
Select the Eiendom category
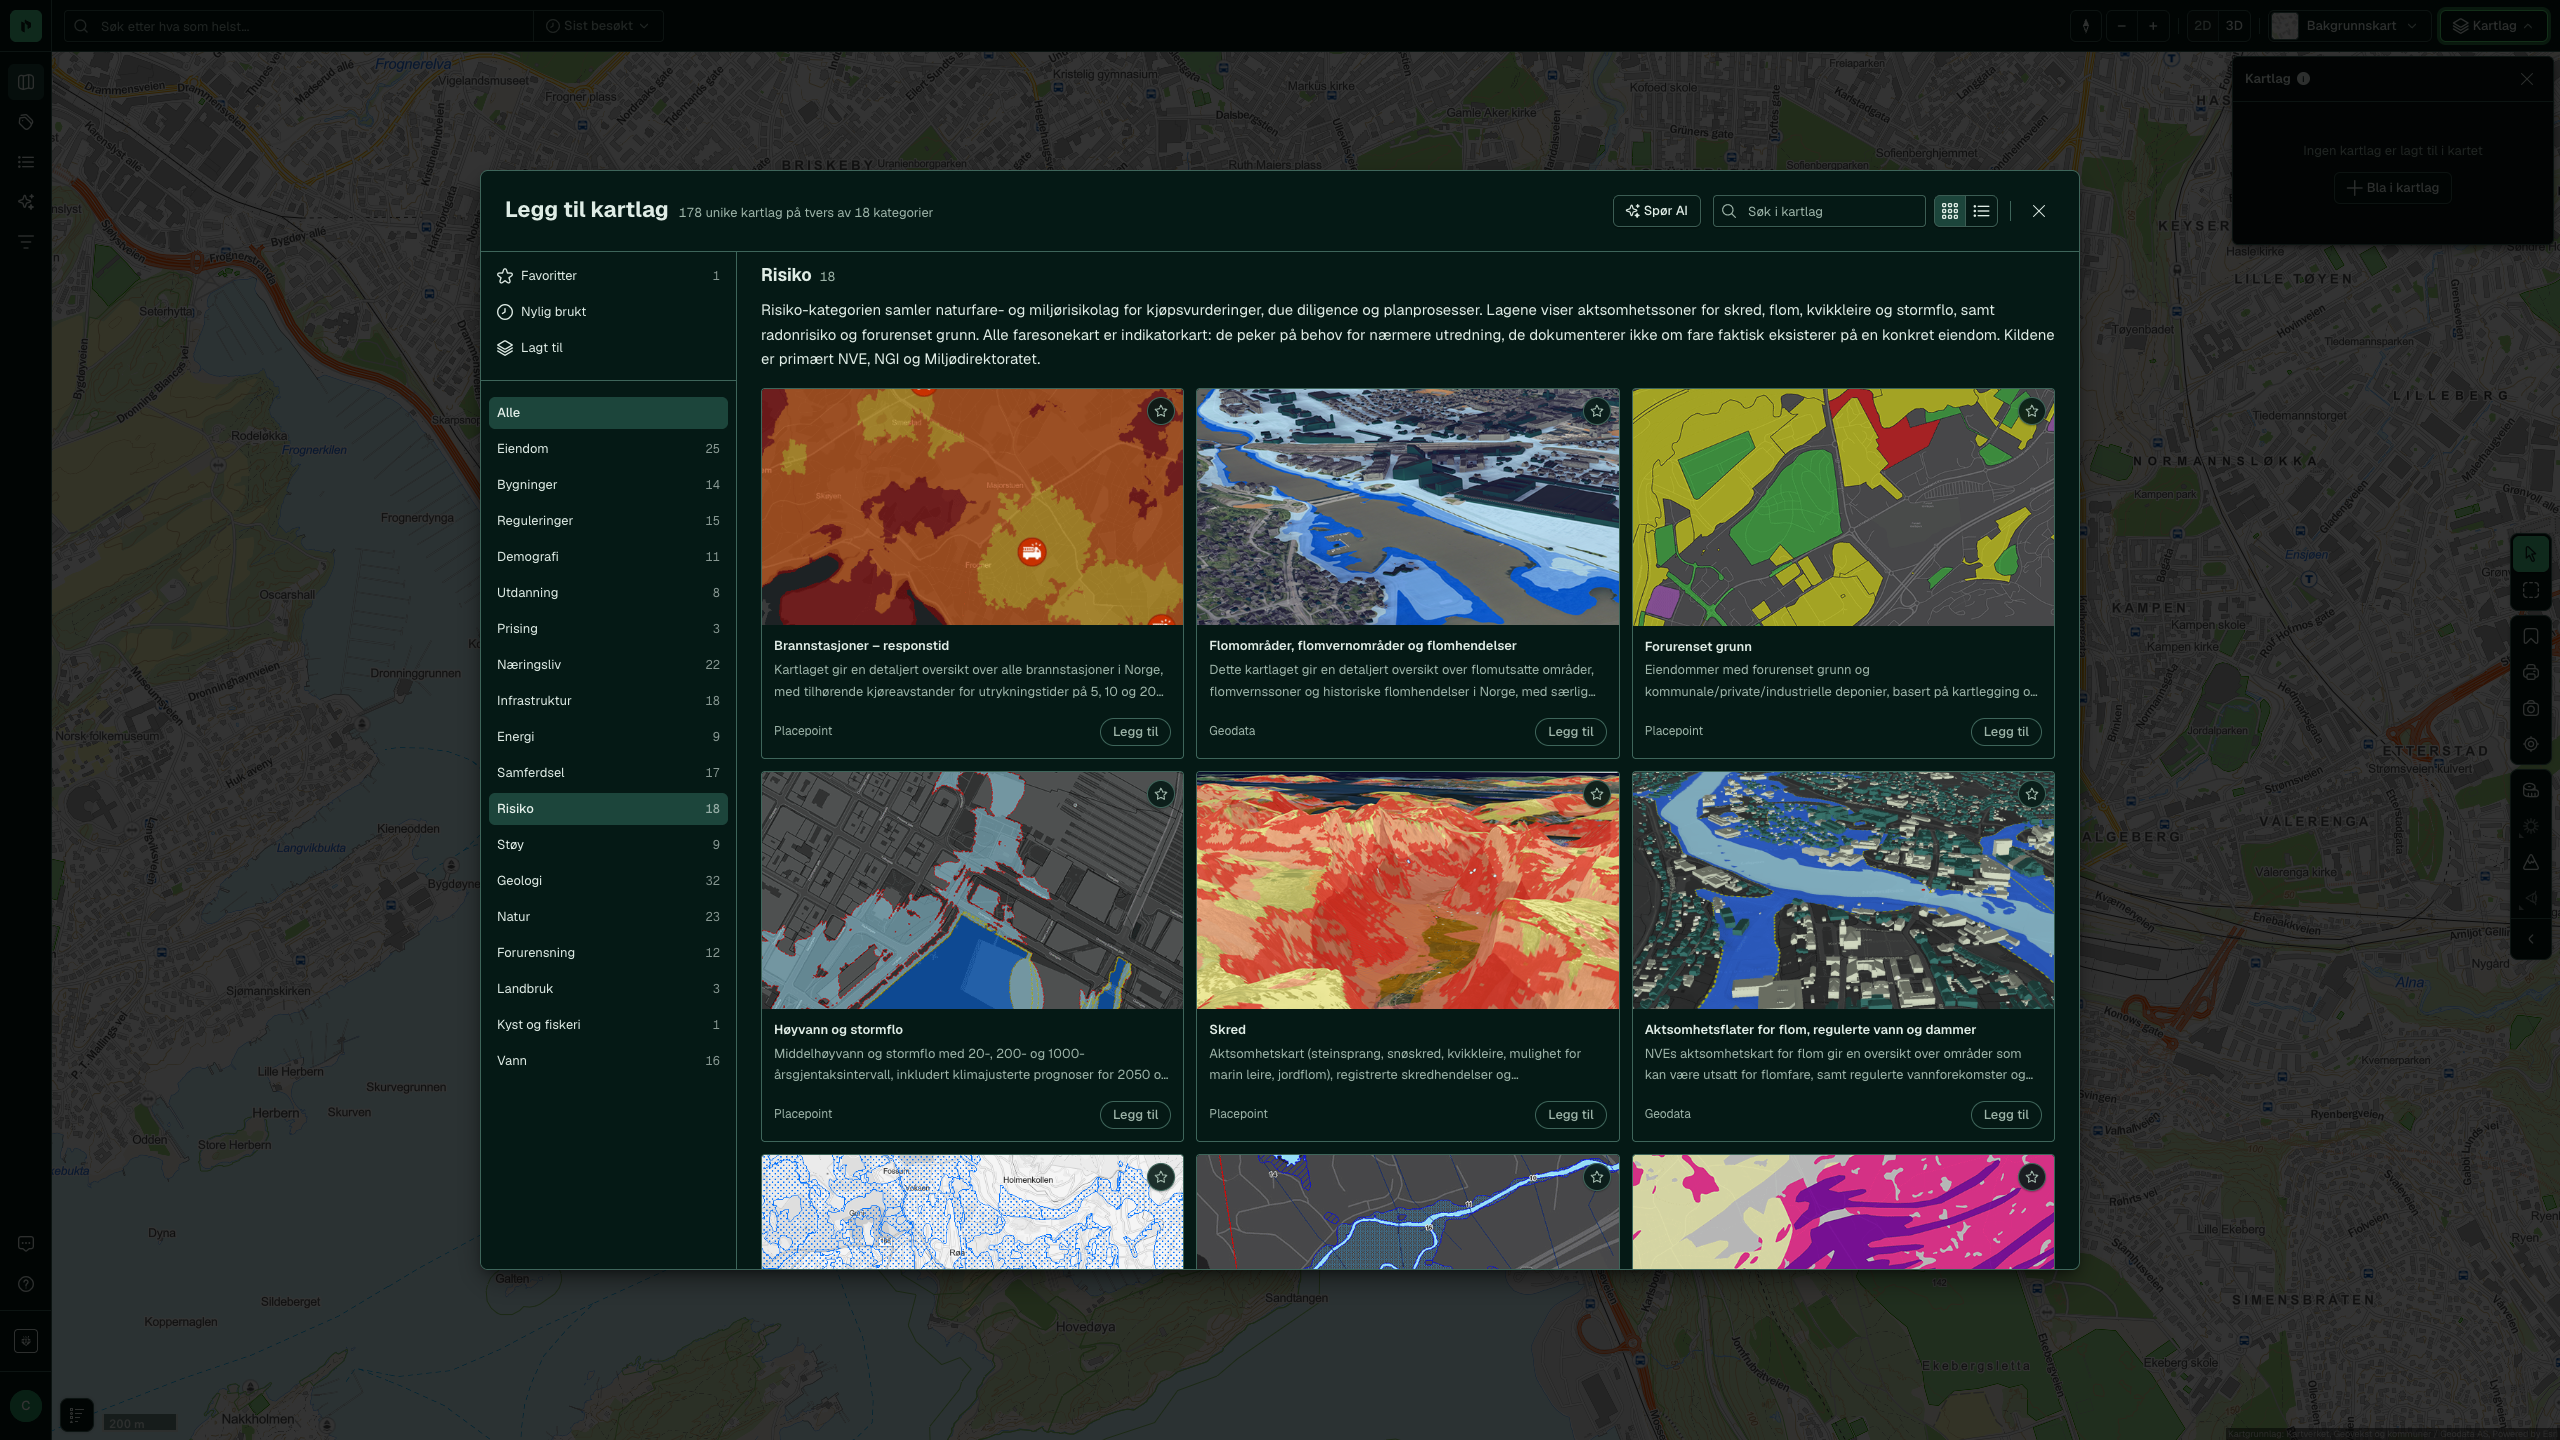click(x=608, y=449)
